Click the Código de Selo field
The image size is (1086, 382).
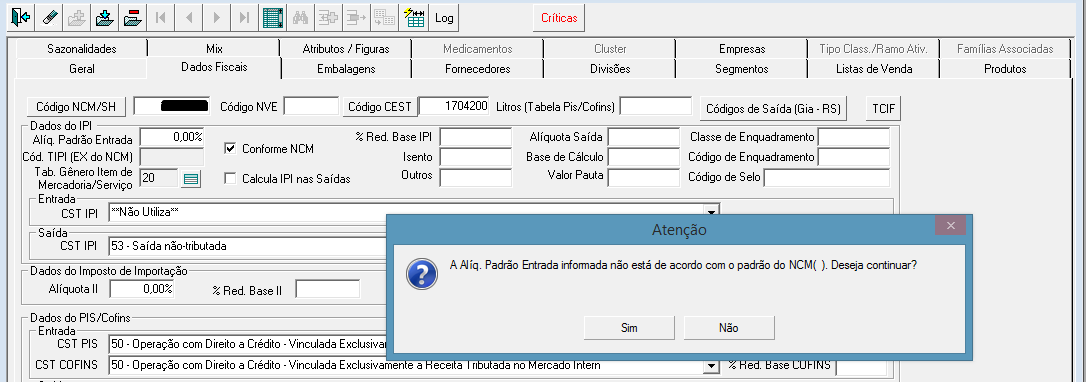(826, 177)
